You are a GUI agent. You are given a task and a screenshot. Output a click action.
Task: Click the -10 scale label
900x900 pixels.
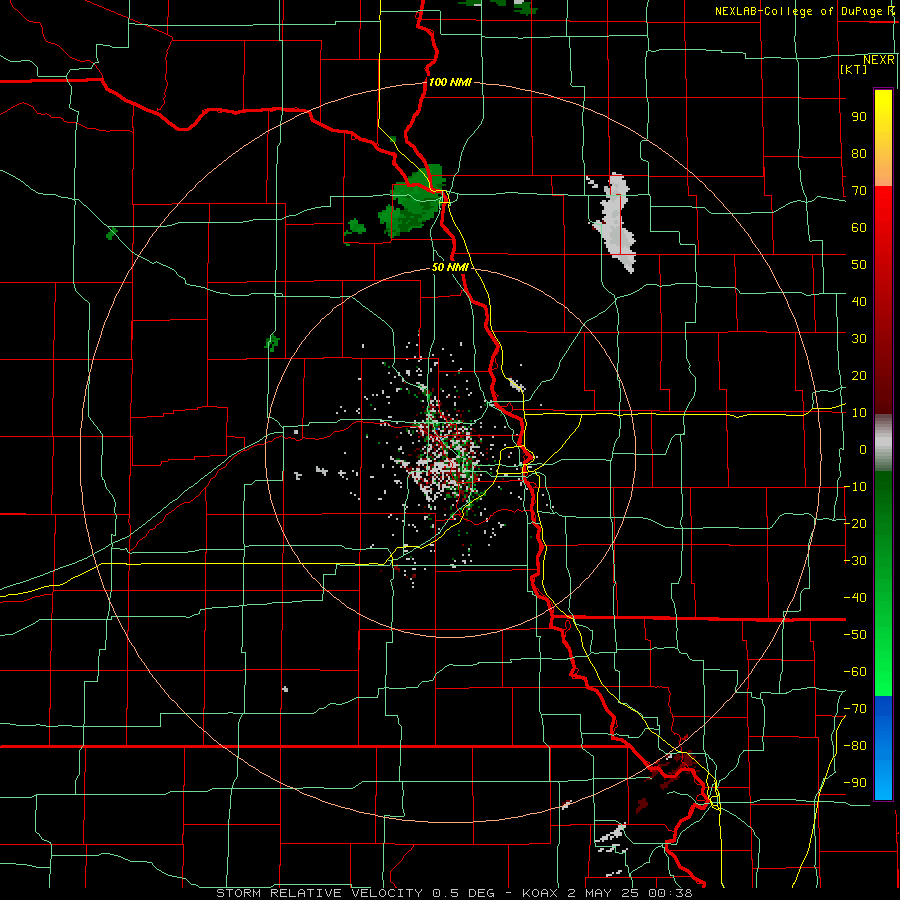[x=855, y=487]
